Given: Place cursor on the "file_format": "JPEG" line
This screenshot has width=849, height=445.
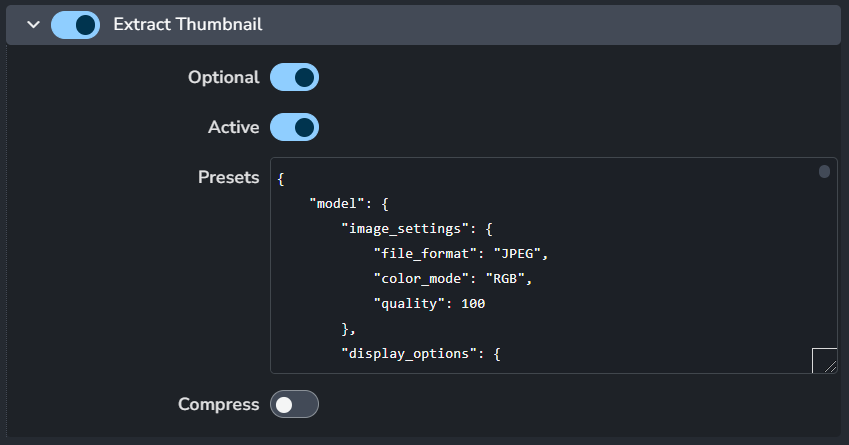Looking at the screenshot, I should coord(460,253).
